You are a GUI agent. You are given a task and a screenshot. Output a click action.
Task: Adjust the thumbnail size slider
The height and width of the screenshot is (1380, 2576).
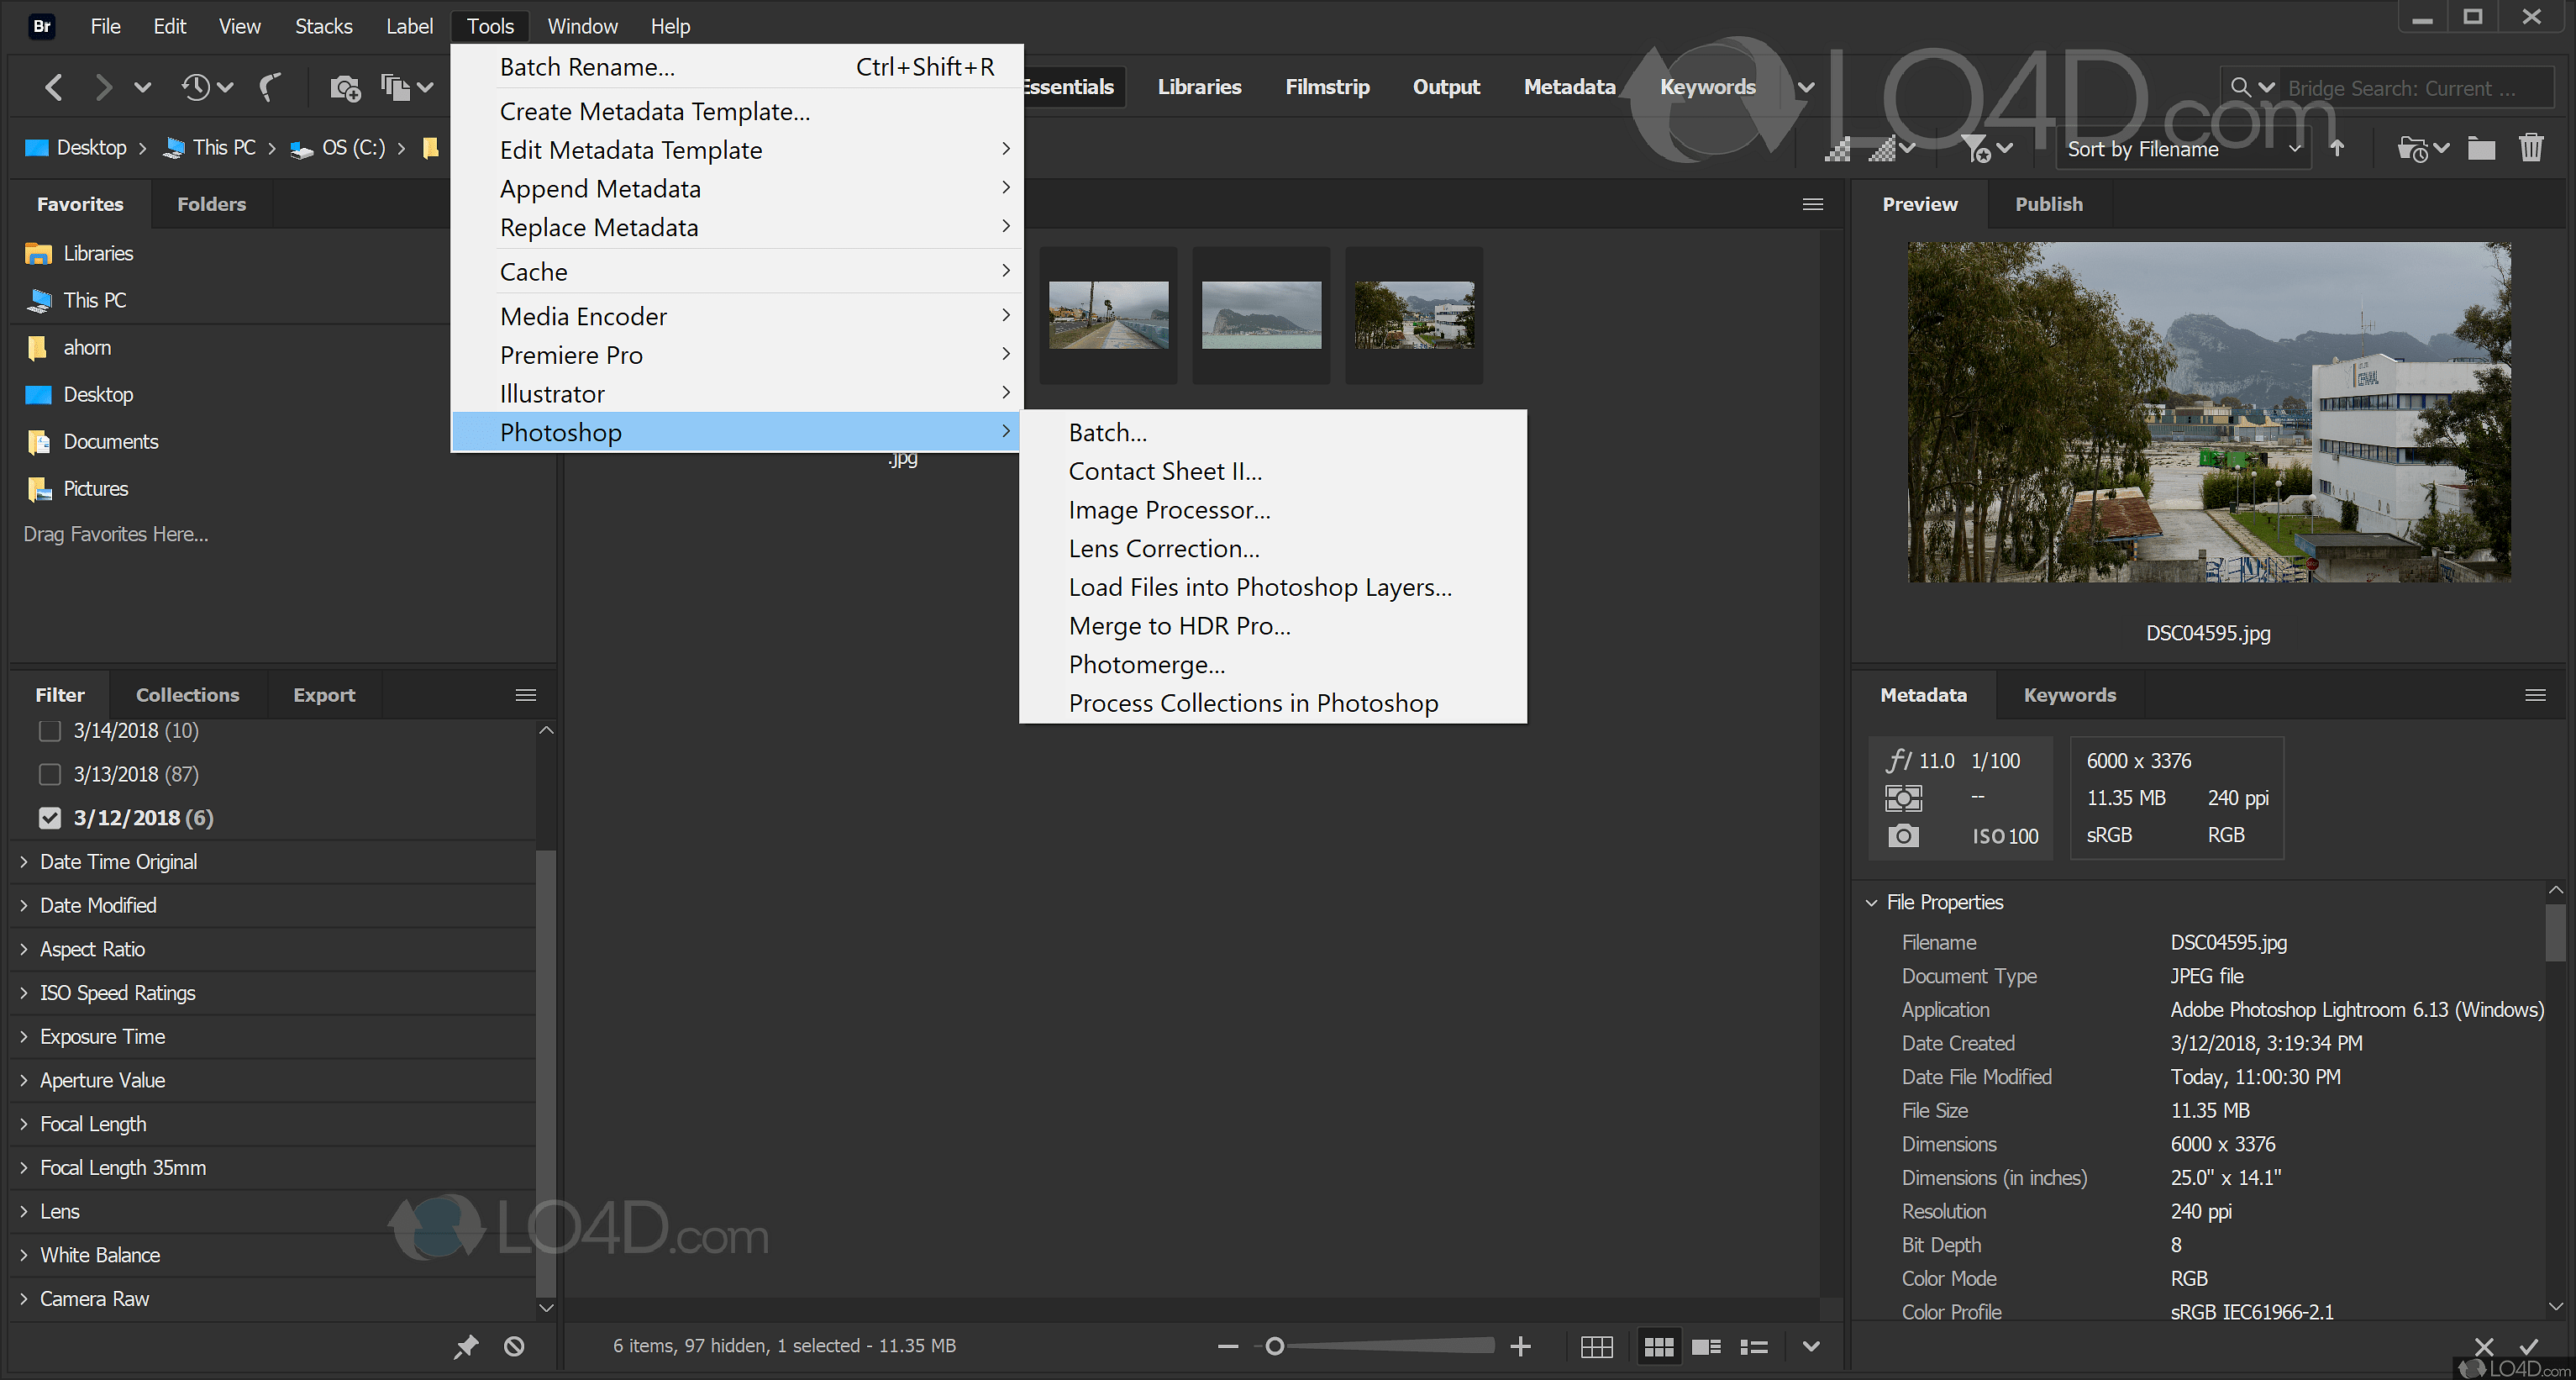(1274, 1346)
